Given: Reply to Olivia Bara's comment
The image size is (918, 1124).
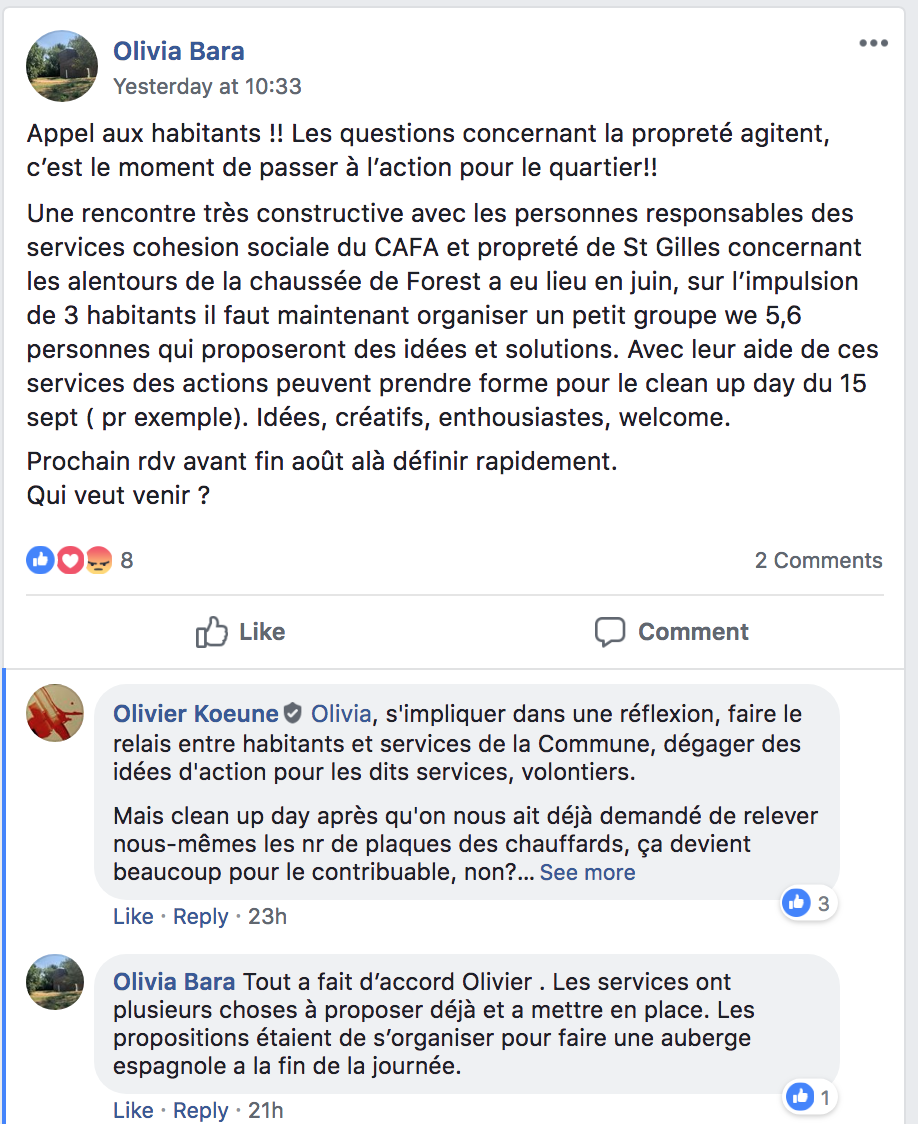Looking at the screenshot, I should [x=201, y=1110].
